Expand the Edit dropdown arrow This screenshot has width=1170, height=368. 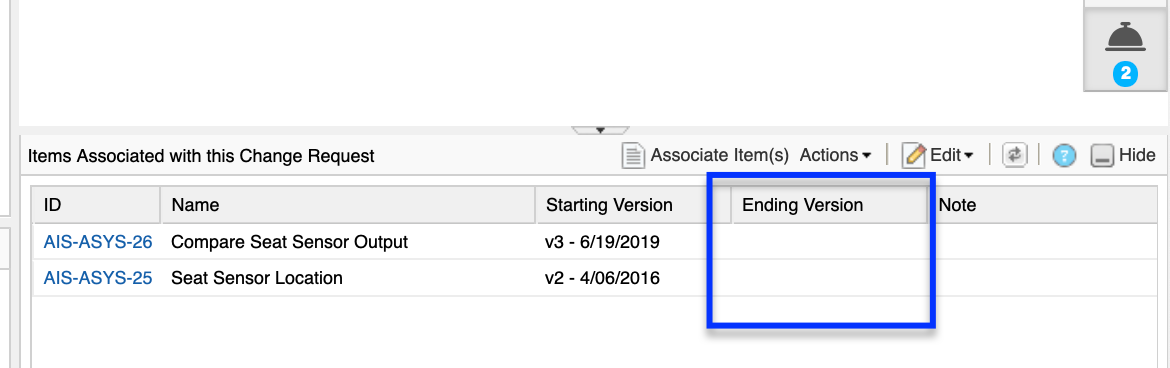click(969, 156)
